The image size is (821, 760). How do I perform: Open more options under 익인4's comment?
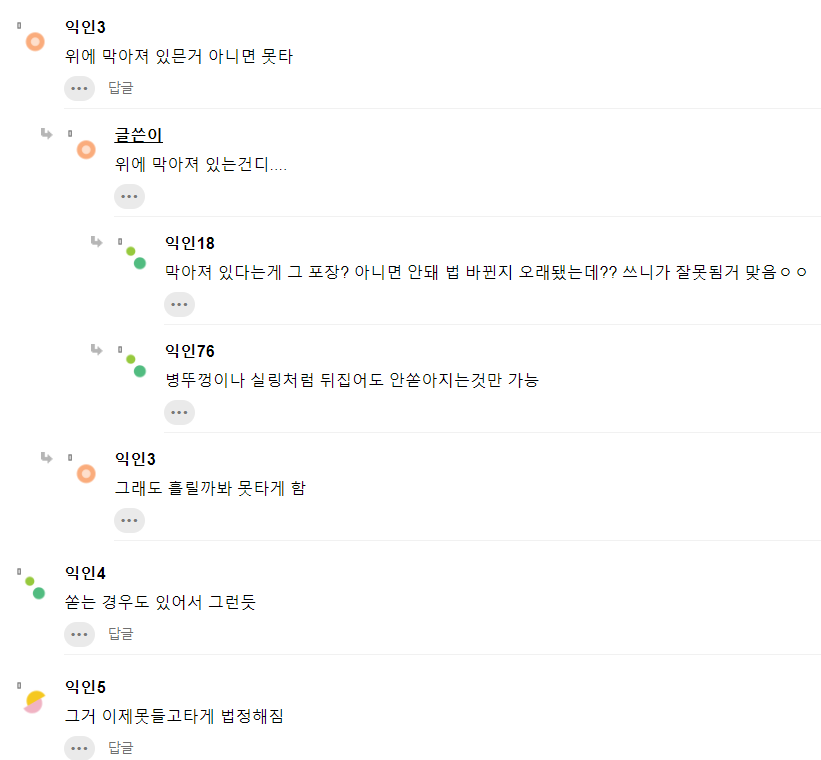(x=79, y=634)
